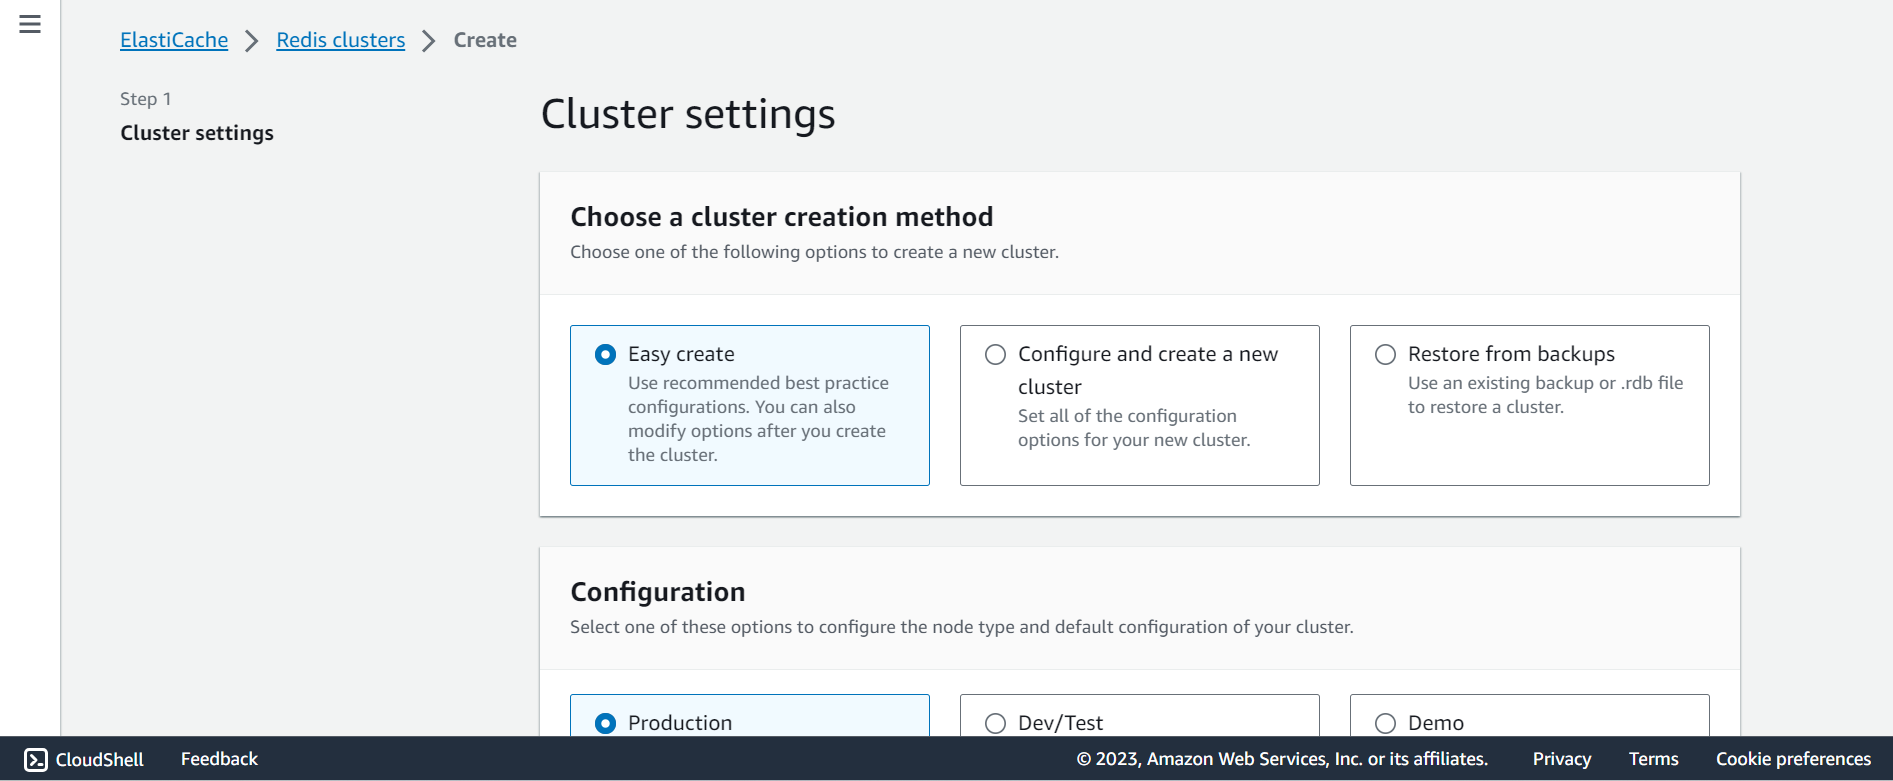Open the Terms link
This screenshot has height=781, width=1893.
1654,759
